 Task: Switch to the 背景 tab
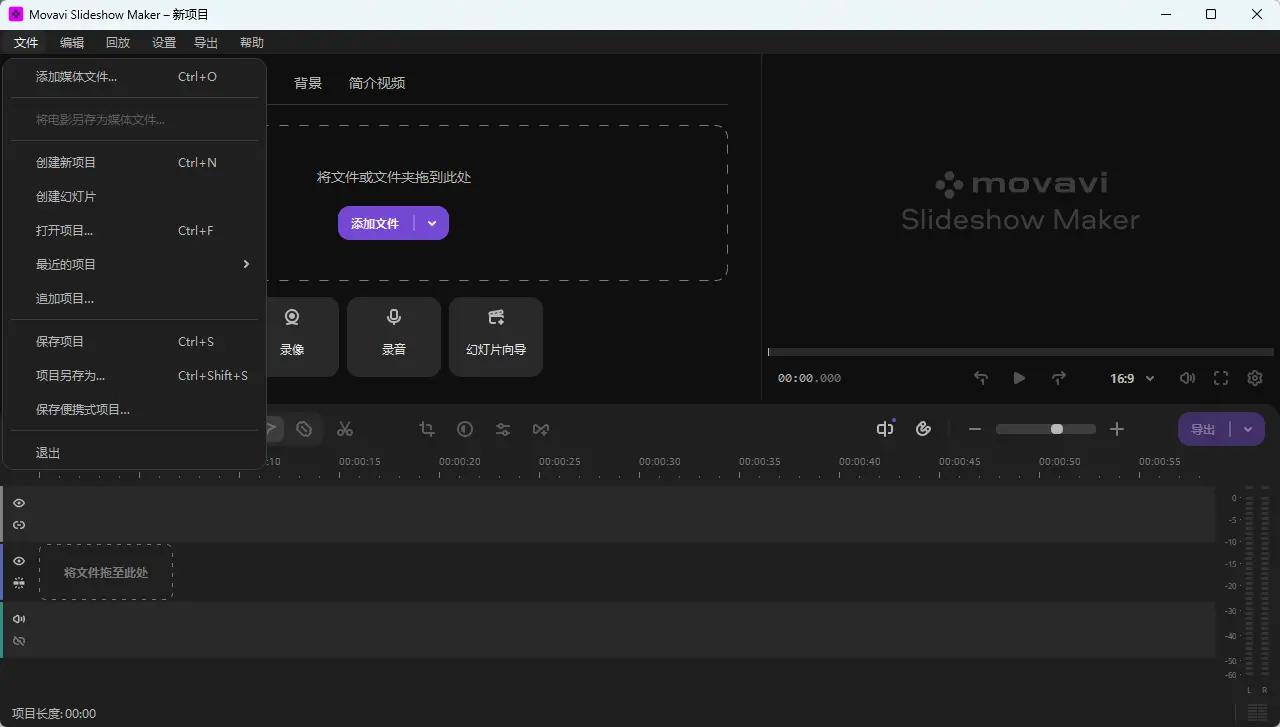point(308,83)
